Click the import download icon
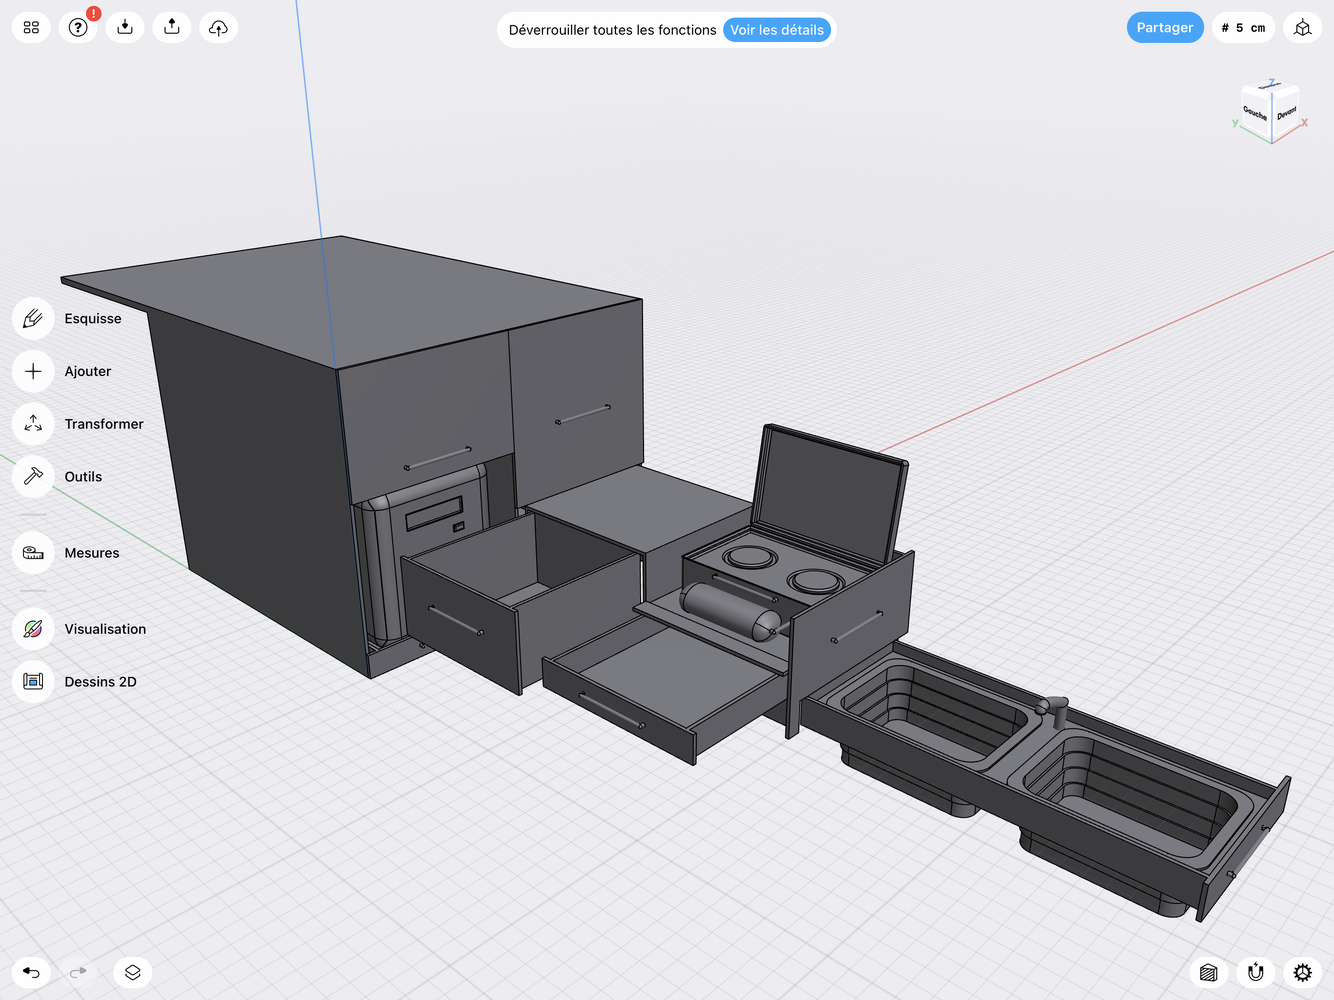Image resolution: width=1334 pixels, height=1000 pixels. 125,28
